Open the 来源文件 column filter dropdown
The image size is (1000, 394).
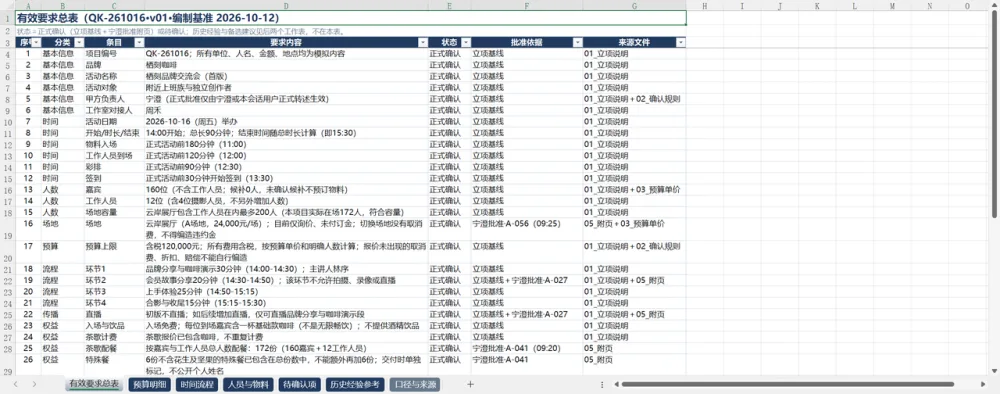tap(681, 42)
